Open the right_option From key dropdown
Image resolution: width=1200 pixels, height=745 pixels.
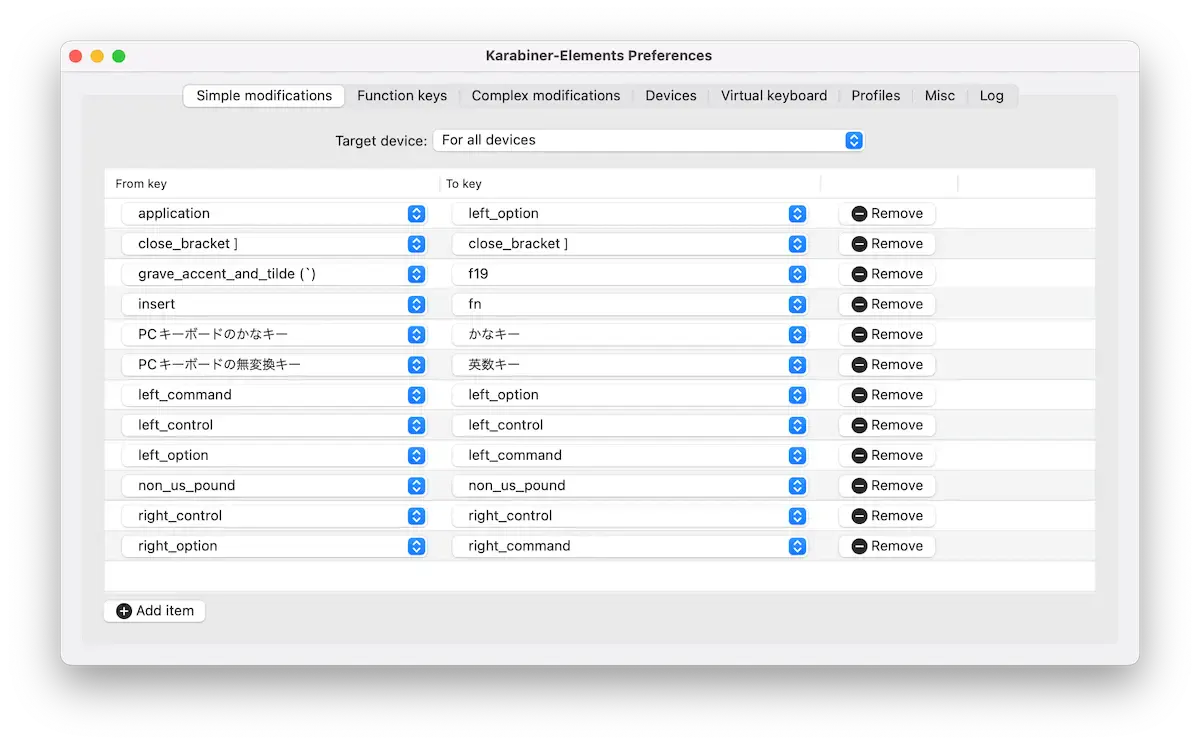274,546
